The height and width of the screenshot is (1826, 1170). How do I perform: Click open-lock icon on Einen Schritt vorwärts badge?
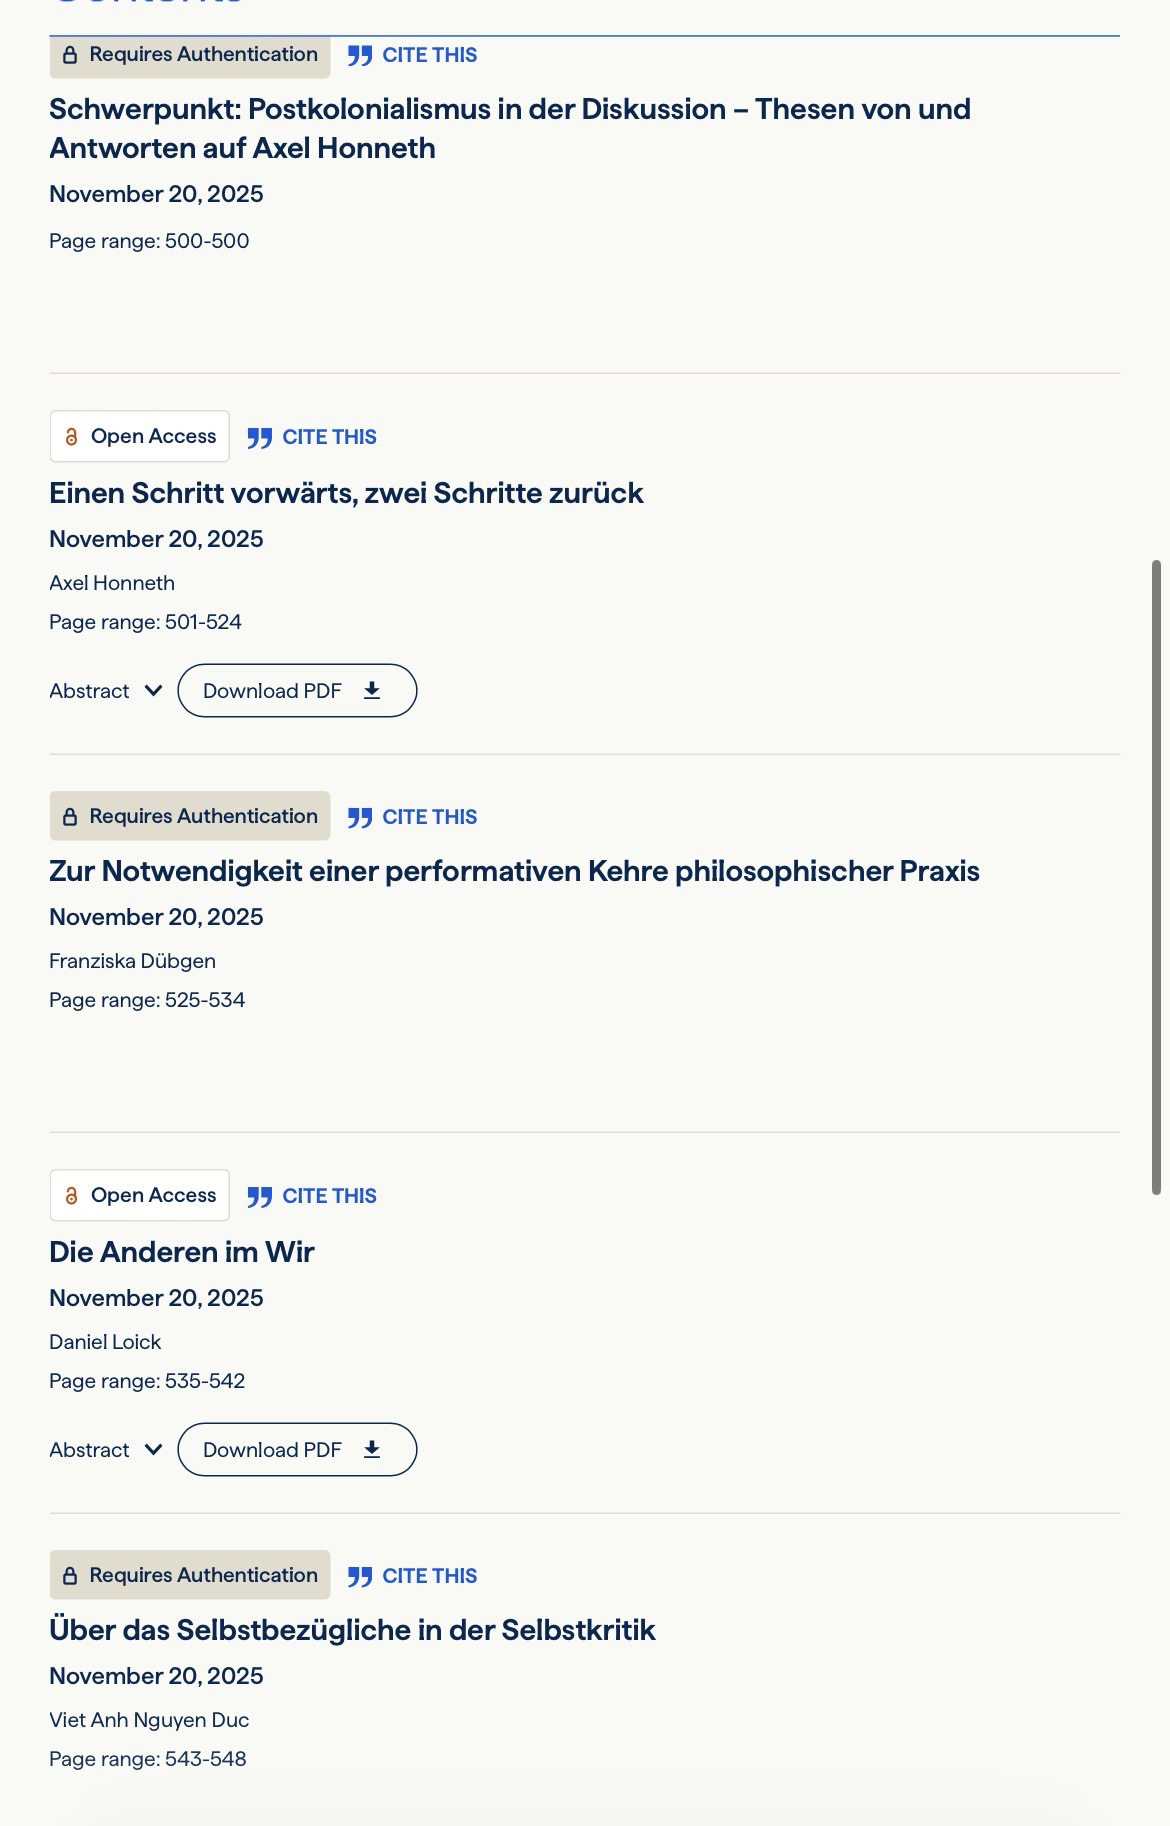click(x=71, y=437)
